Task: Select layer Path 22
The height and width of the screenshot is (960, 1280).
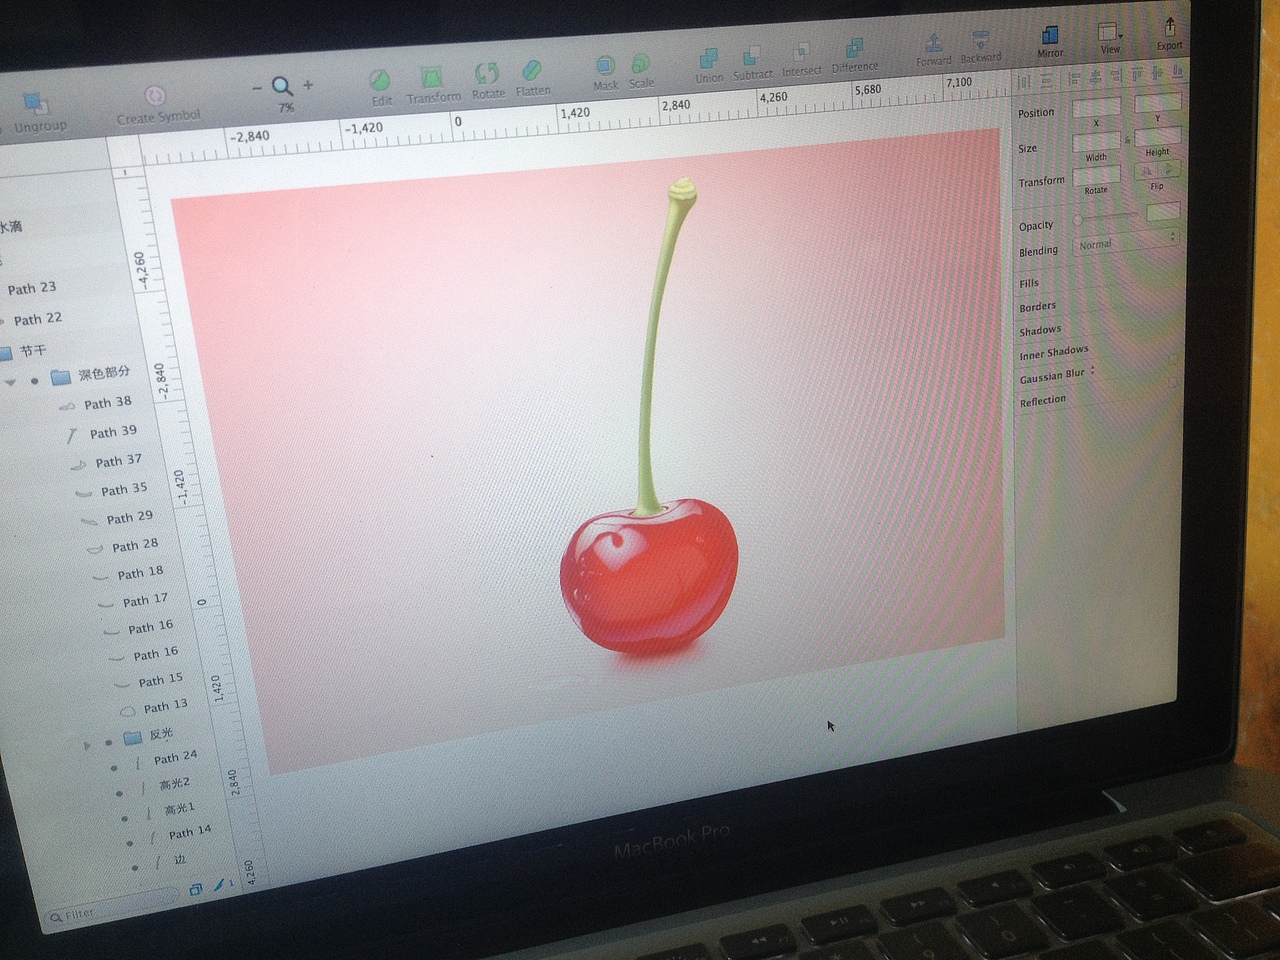Action: pos(37,320)
